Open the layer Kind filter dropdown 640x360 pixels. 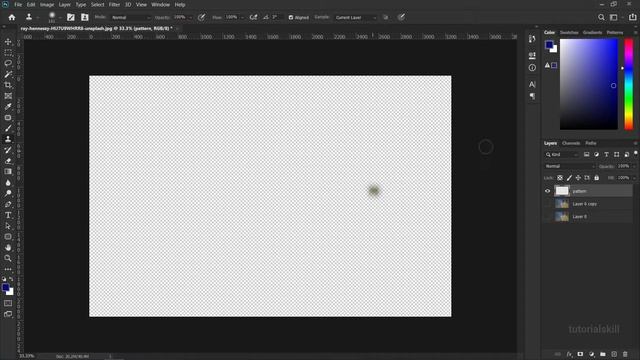(562, 154)
